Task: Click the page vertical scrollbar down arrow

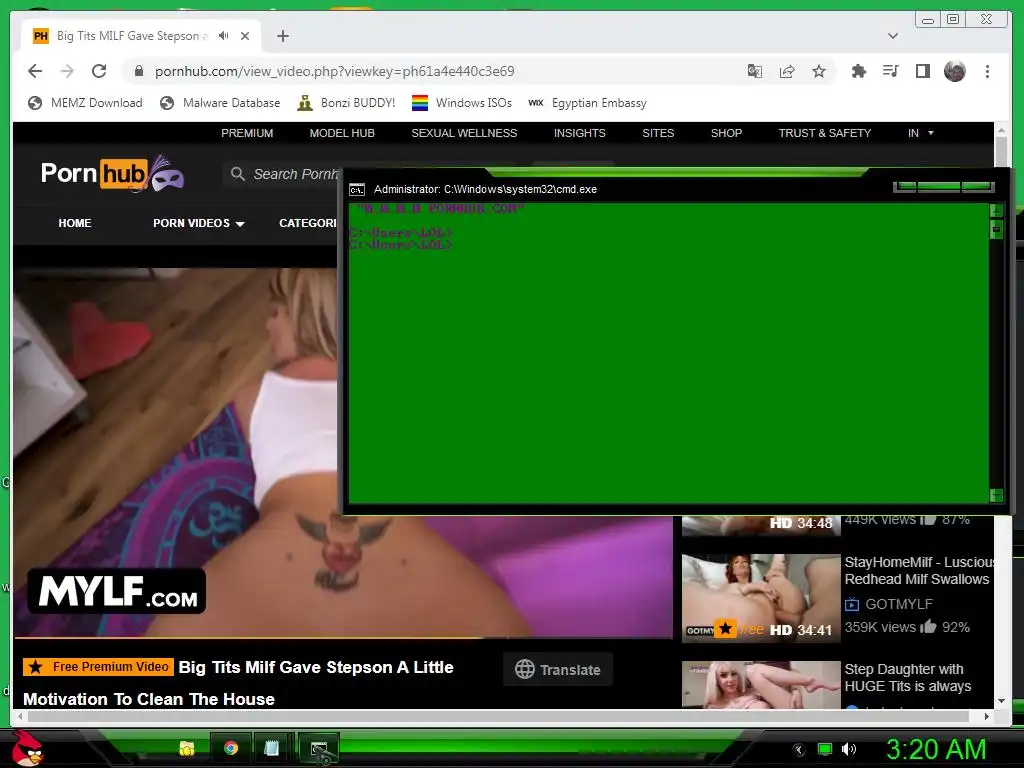Action: [x=1001, y=701]
